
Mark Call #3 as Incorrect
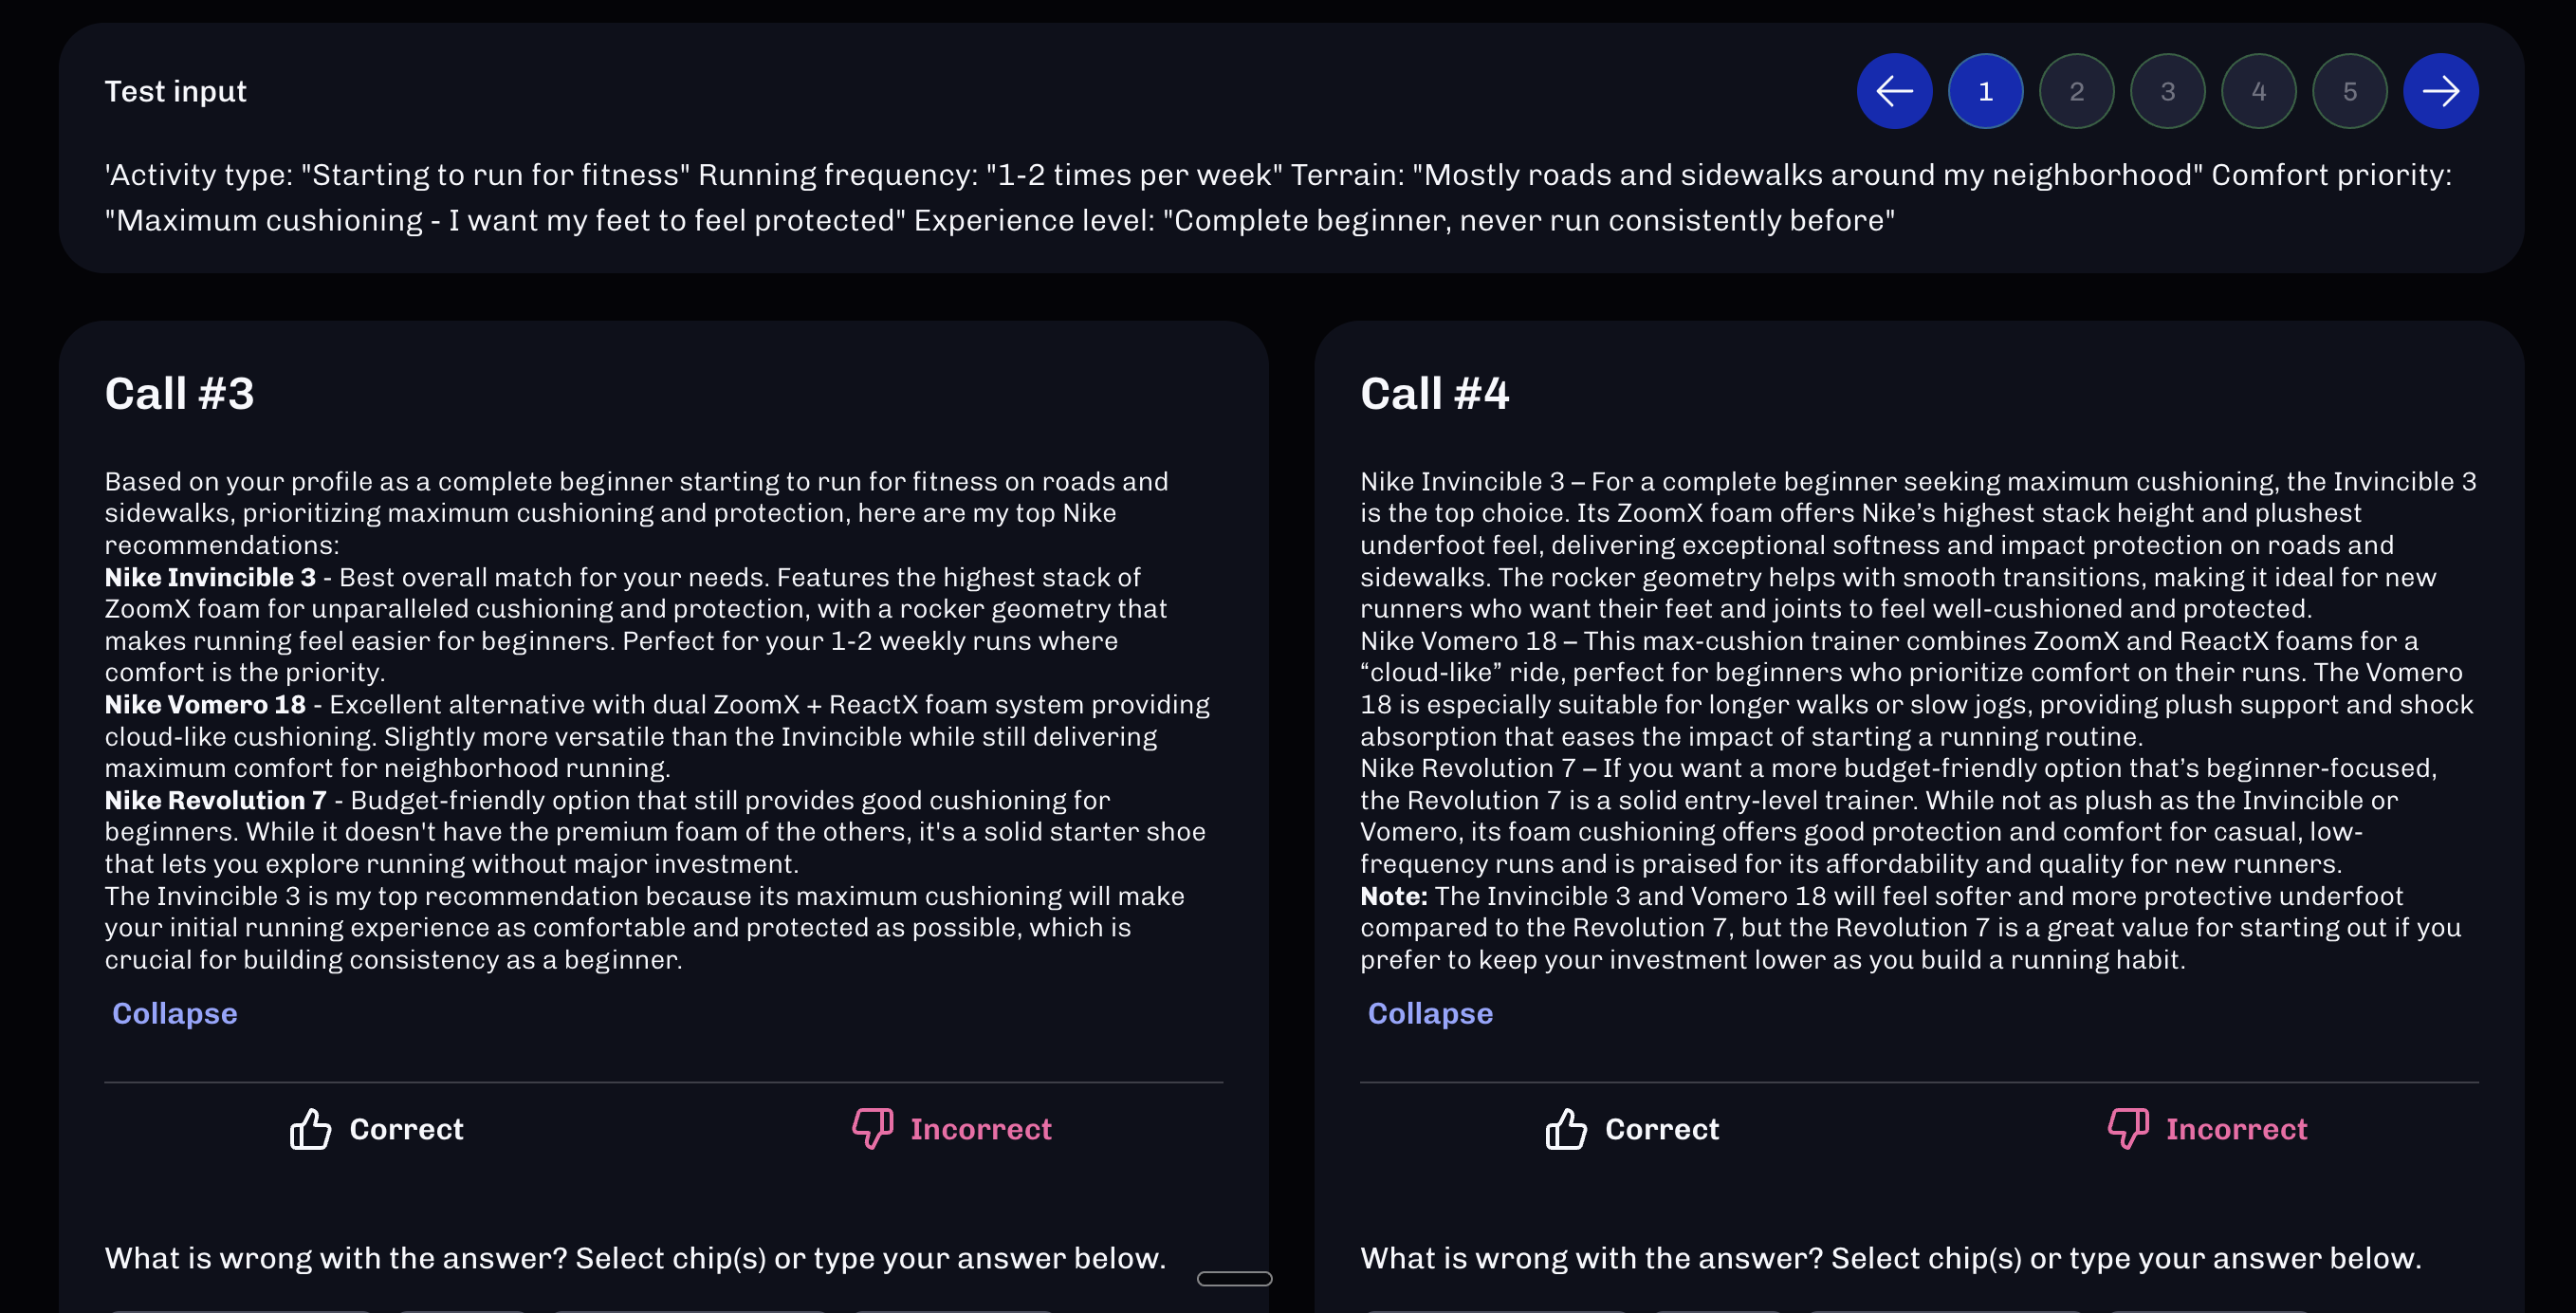[x=980, y=1129]
